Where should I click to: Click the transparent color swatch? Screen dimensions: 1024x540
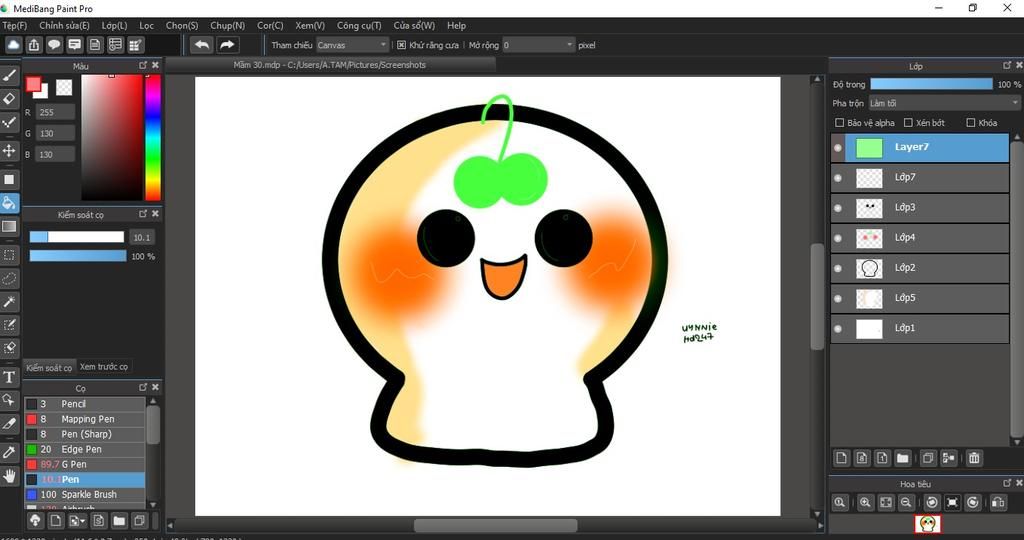[x=64, y=87]
